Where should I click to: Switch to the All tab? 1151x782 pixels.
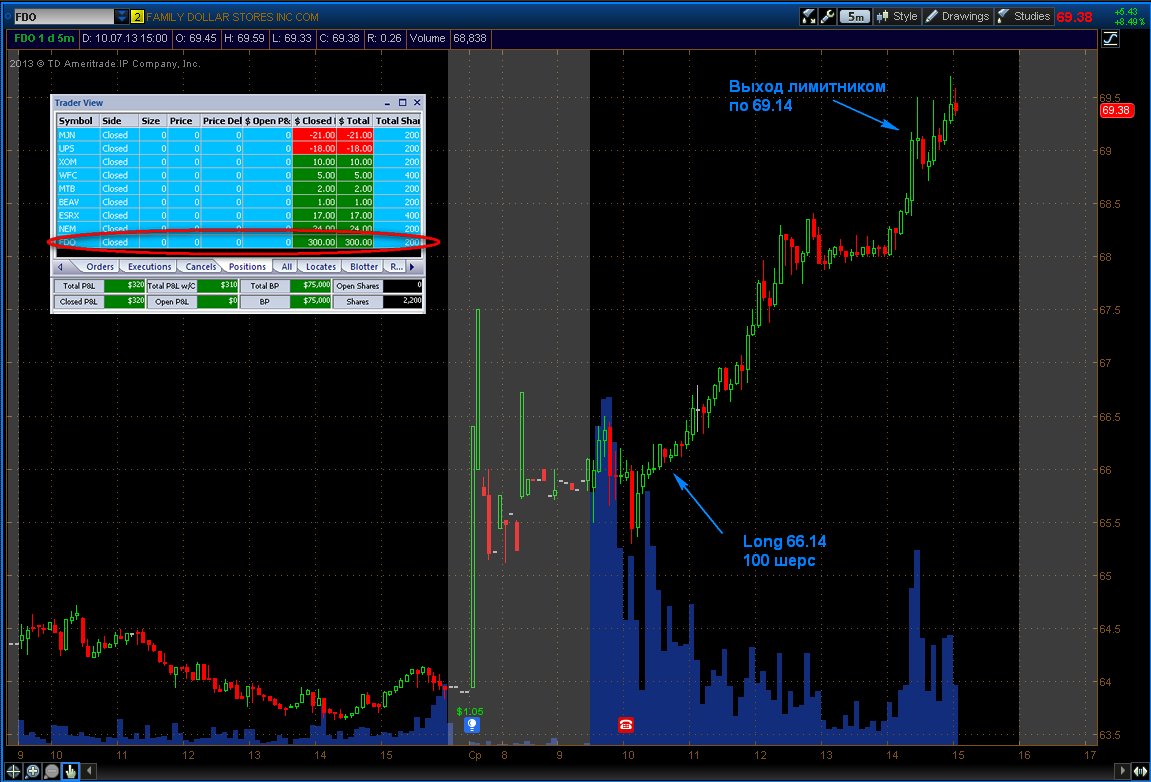[x=286, y=267]
